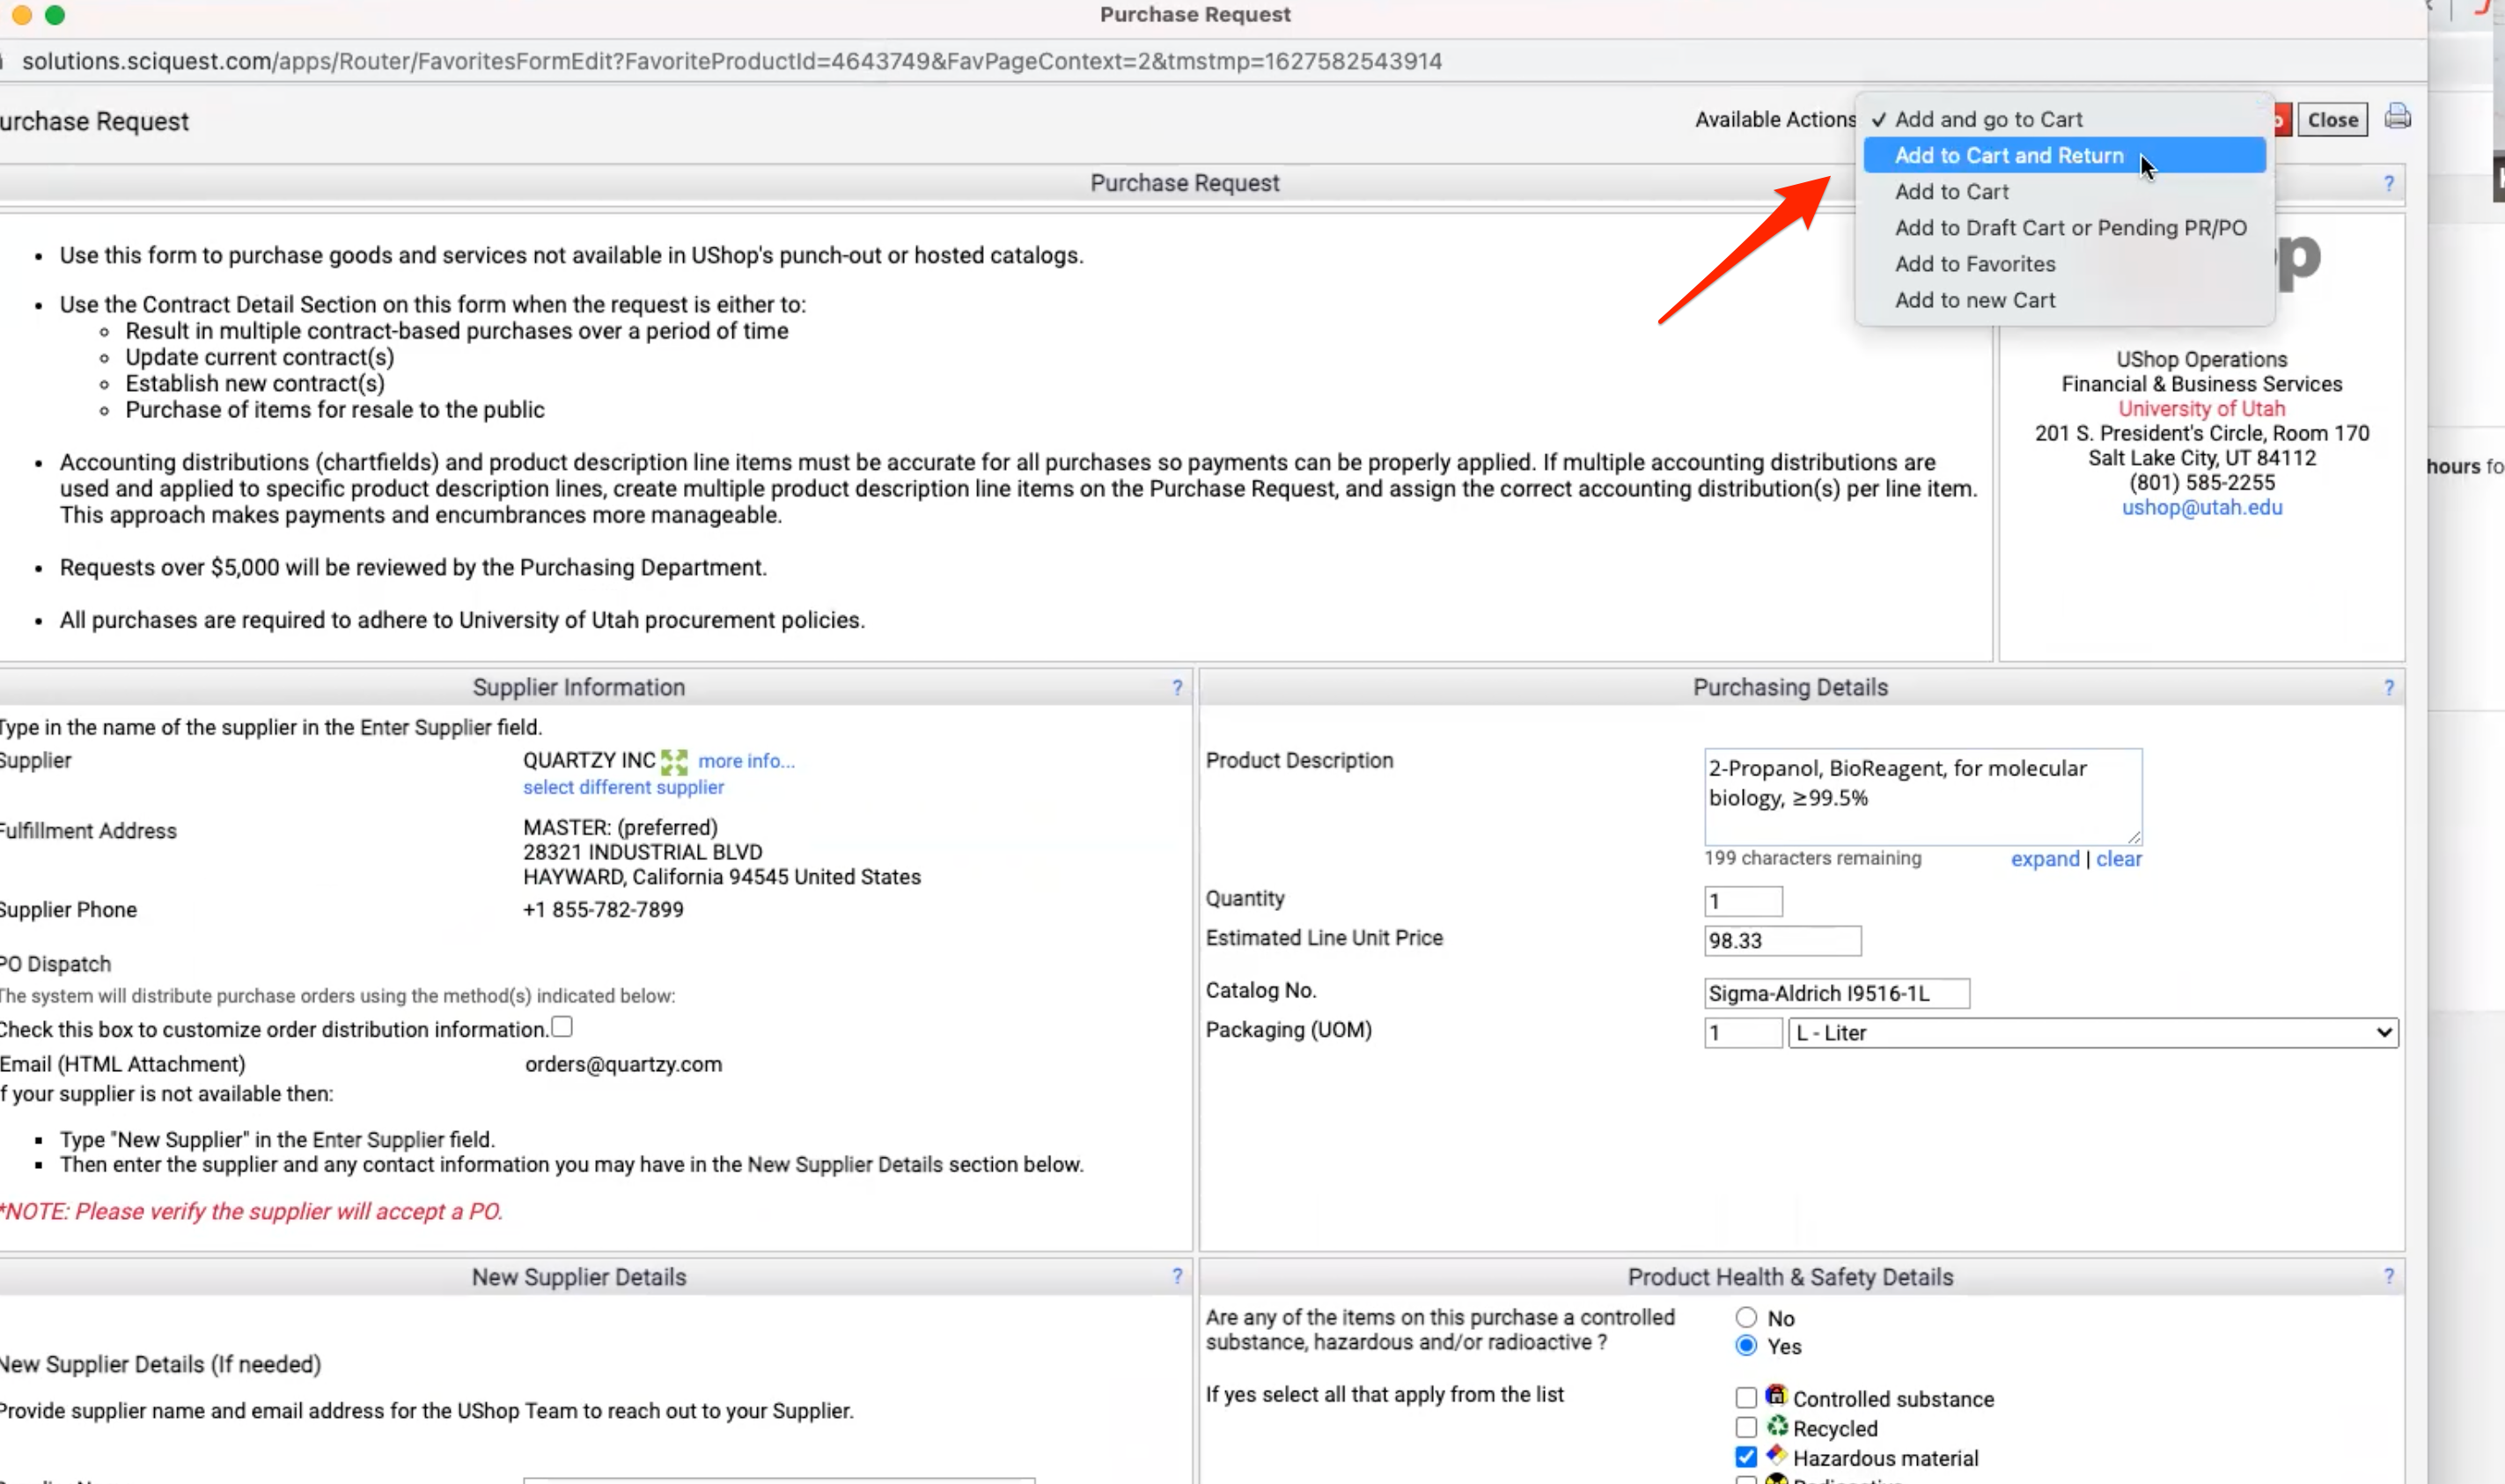The height and width of the screenshot is (1484, 2505).
Task: Click the 'clear' link under Product Description
Action: [2118, 859]
